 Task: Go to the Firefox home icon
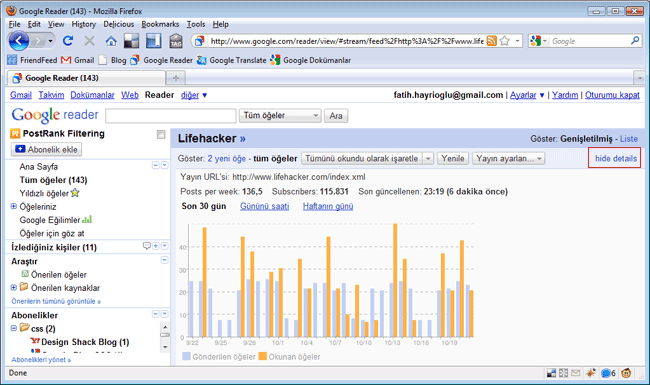(x=111, y=41)
